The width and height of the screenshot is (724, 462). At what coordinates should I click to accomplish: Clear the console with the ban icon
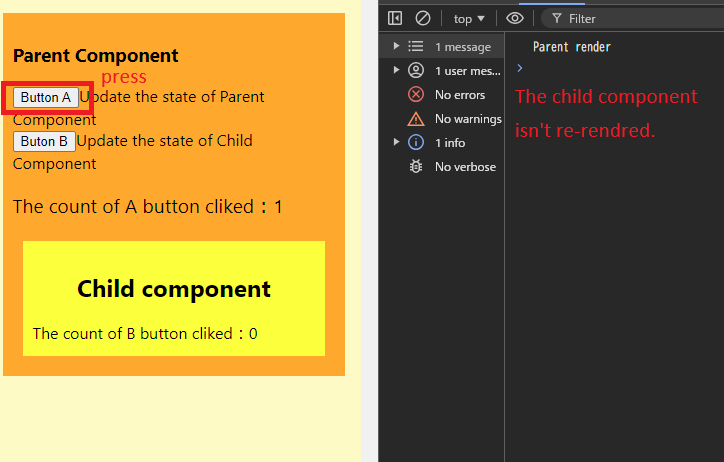(423, 18)
